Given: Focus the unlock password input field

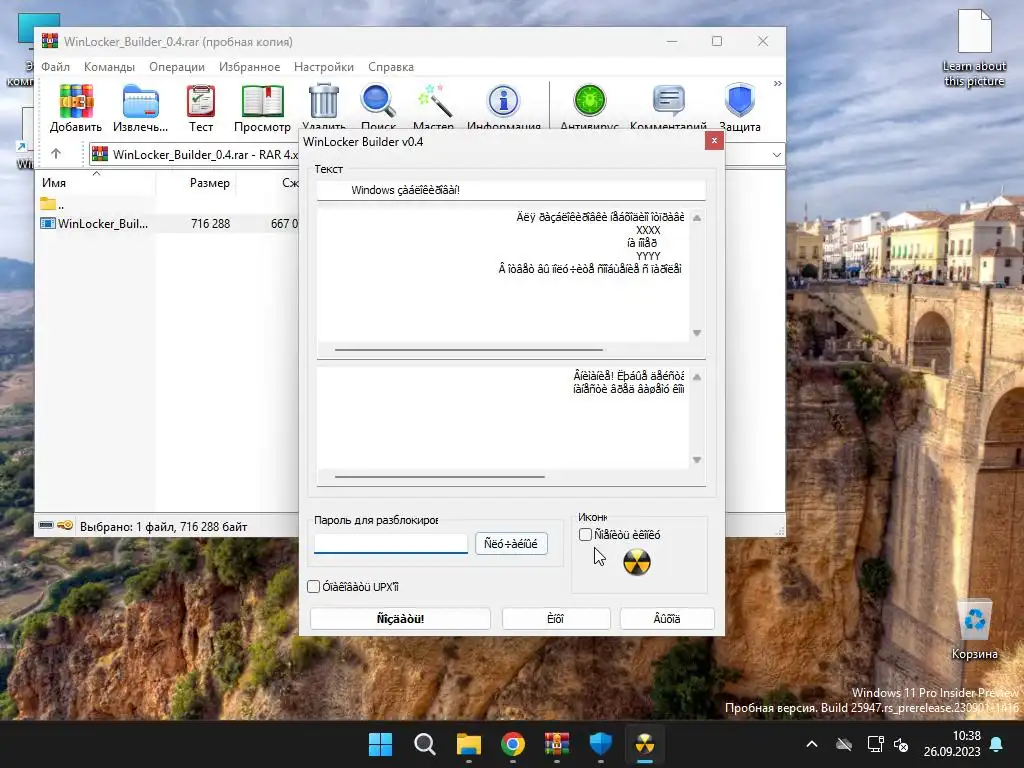Looking at the screenshot, I should coord(391,543).
